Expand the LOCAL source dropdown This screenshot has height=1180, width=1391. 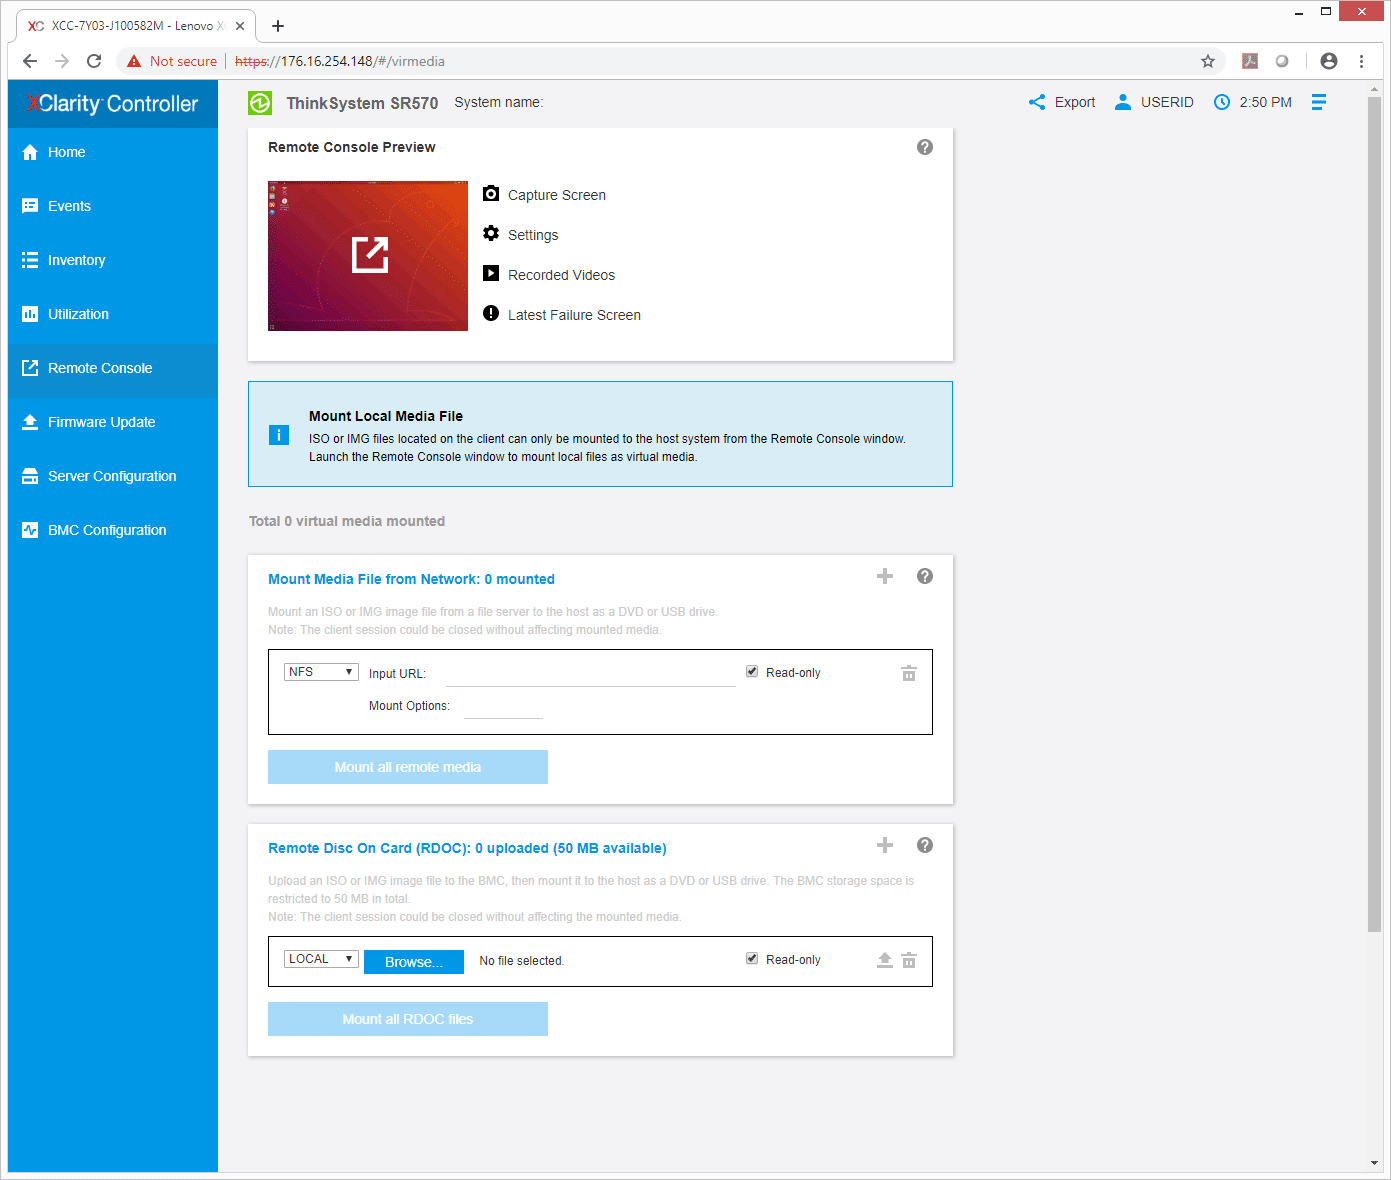[x=321, y=959]
